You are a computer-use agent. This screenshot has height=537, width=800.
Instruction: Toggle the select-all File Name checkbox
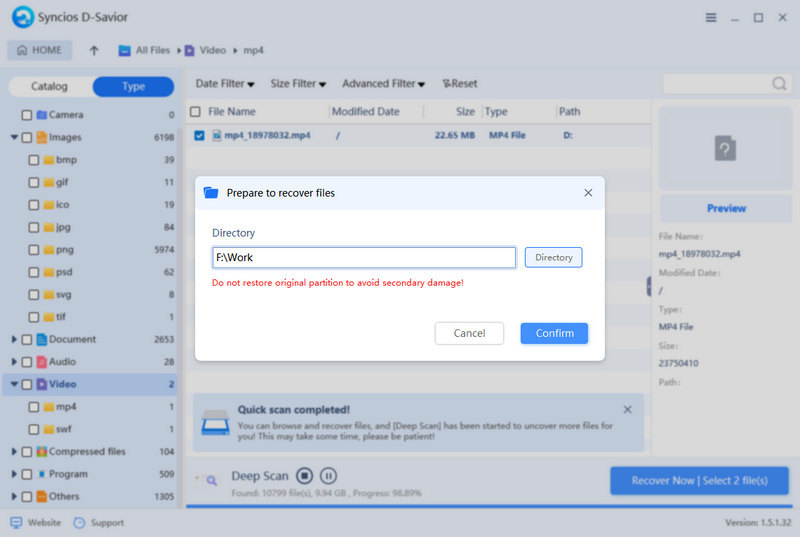(x=195, y=112)
